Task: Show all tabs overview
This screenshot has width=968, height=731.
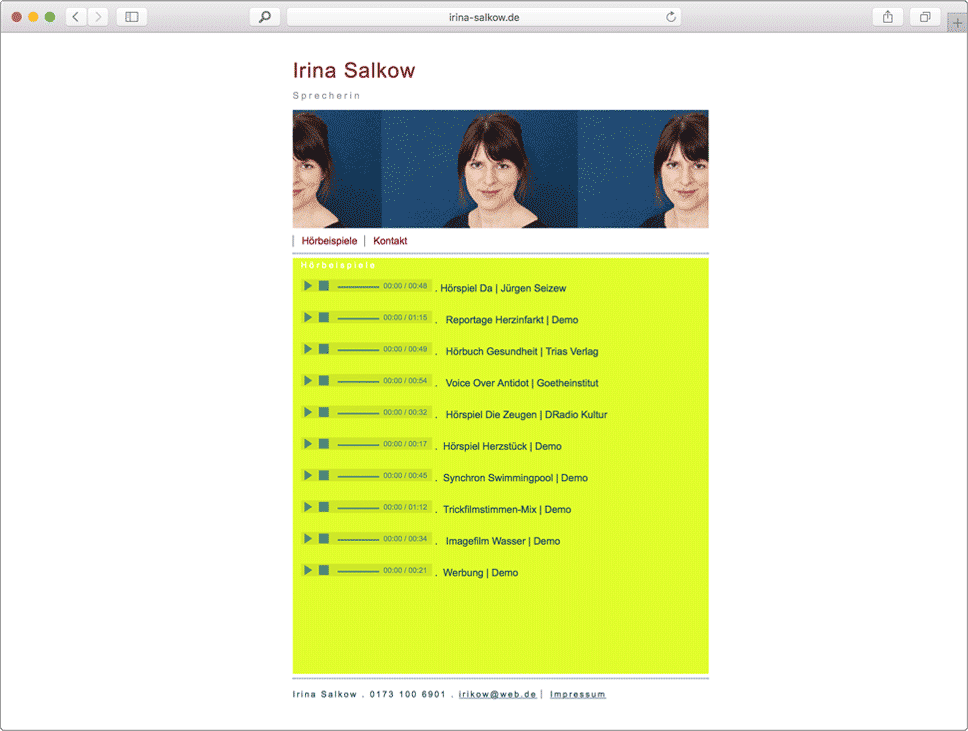Action: 925,17
